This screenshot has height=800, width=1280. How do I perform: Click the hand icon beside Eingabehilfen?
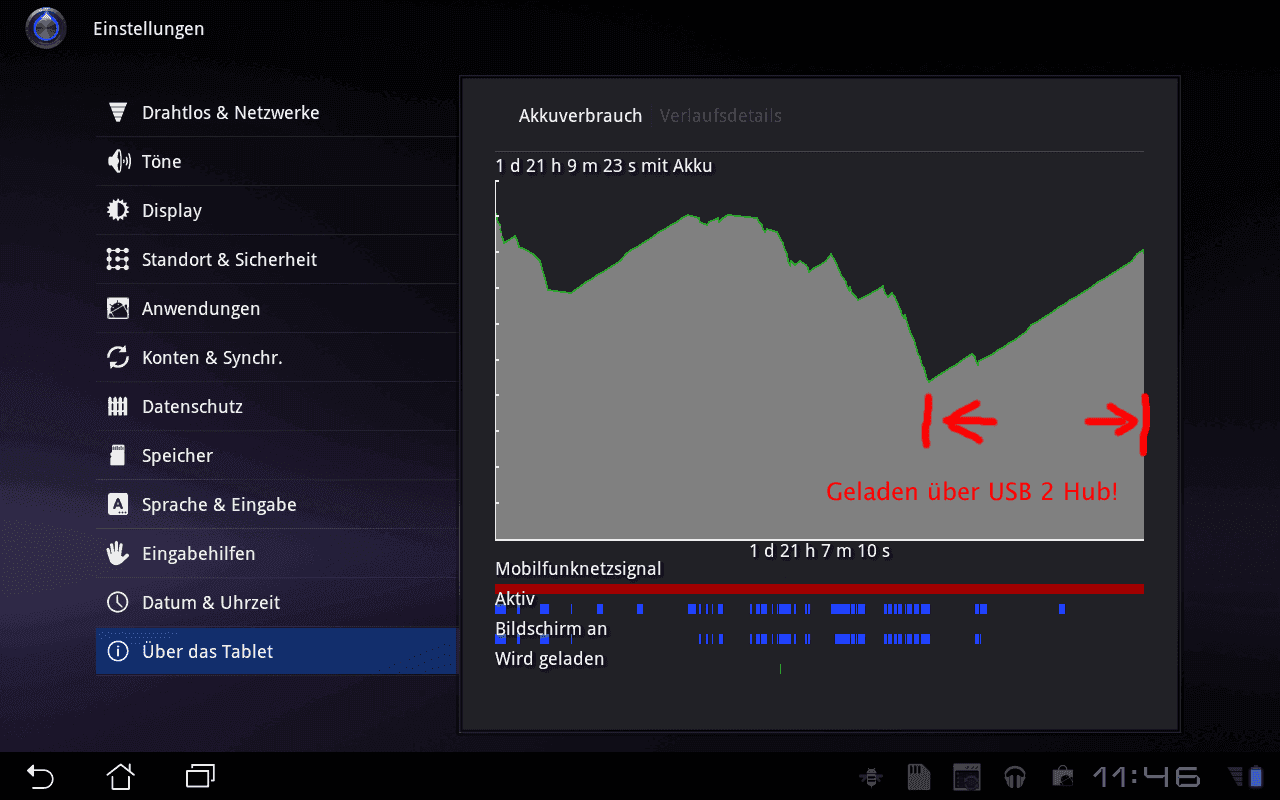[118, 553]
